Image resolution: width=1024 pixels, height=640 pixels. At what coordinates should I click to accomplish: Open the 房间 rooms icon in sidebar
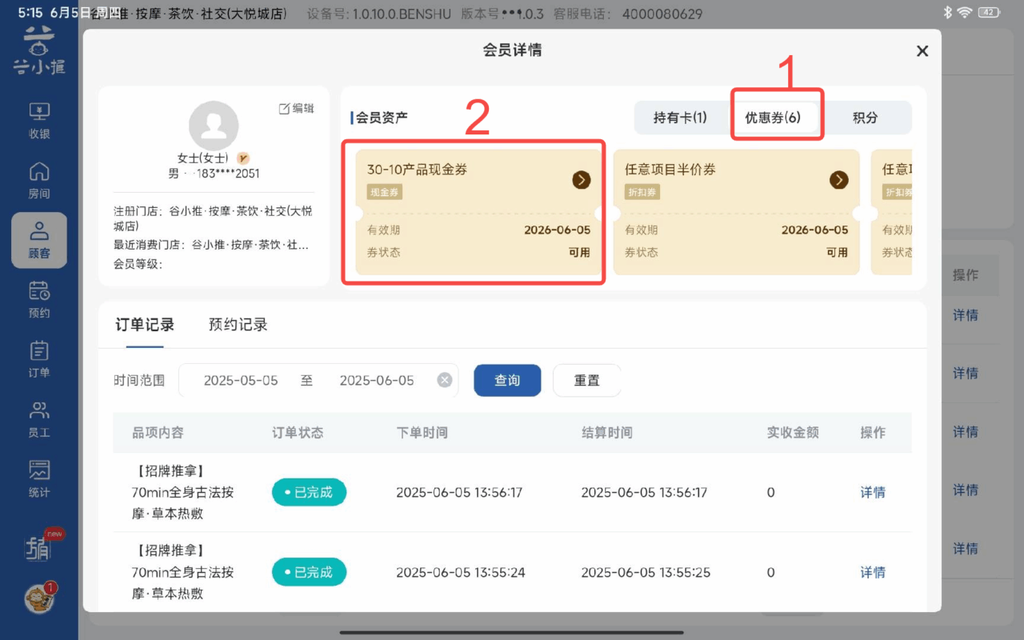[39, 181]
